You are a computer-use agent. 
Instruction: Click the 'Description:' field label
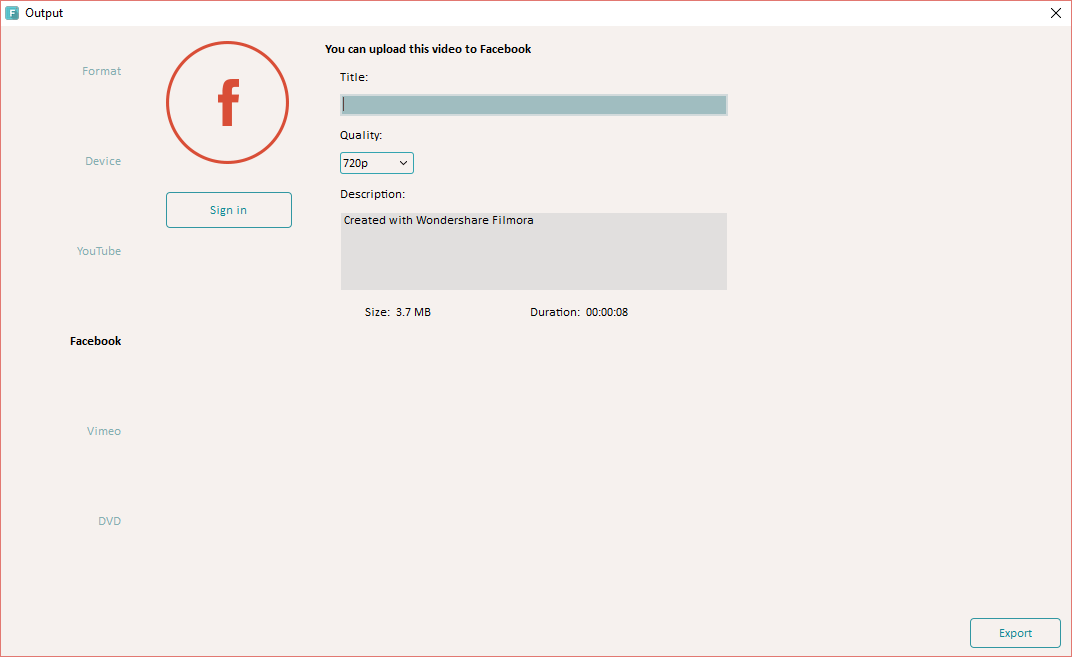372,194
